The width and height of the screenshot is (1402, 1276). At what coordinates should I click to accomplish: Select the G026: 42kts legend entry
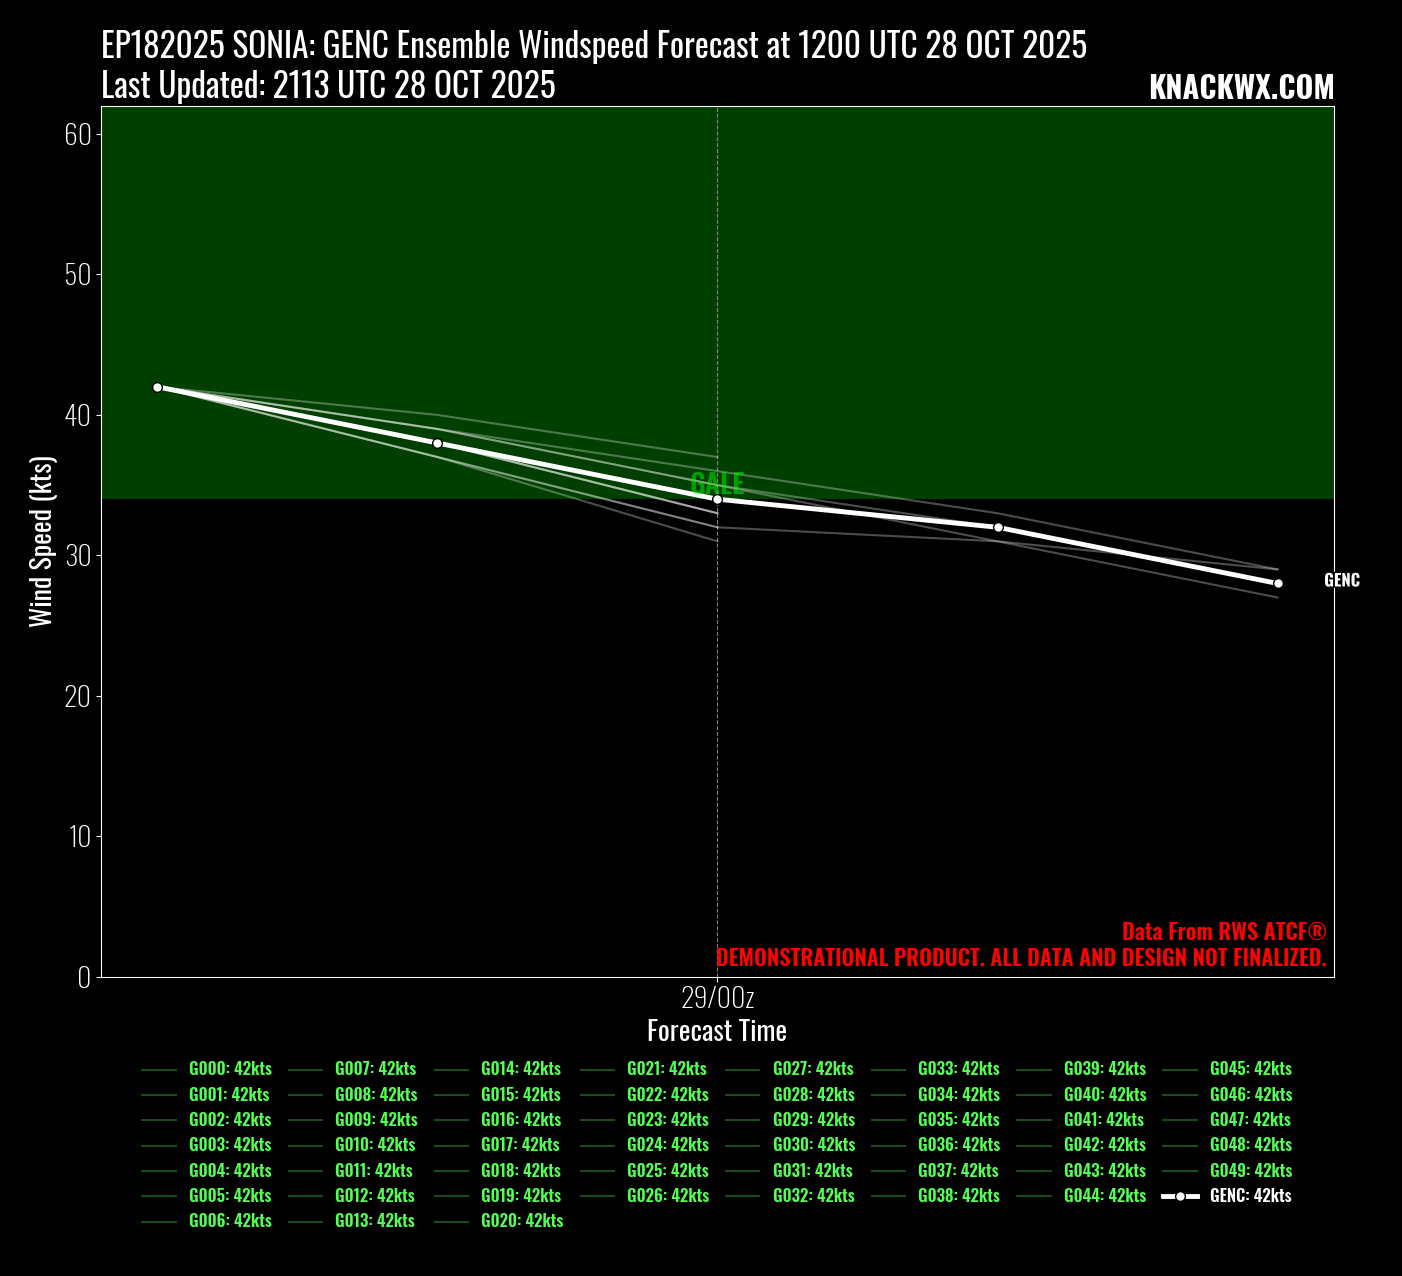coord(667,1196)
